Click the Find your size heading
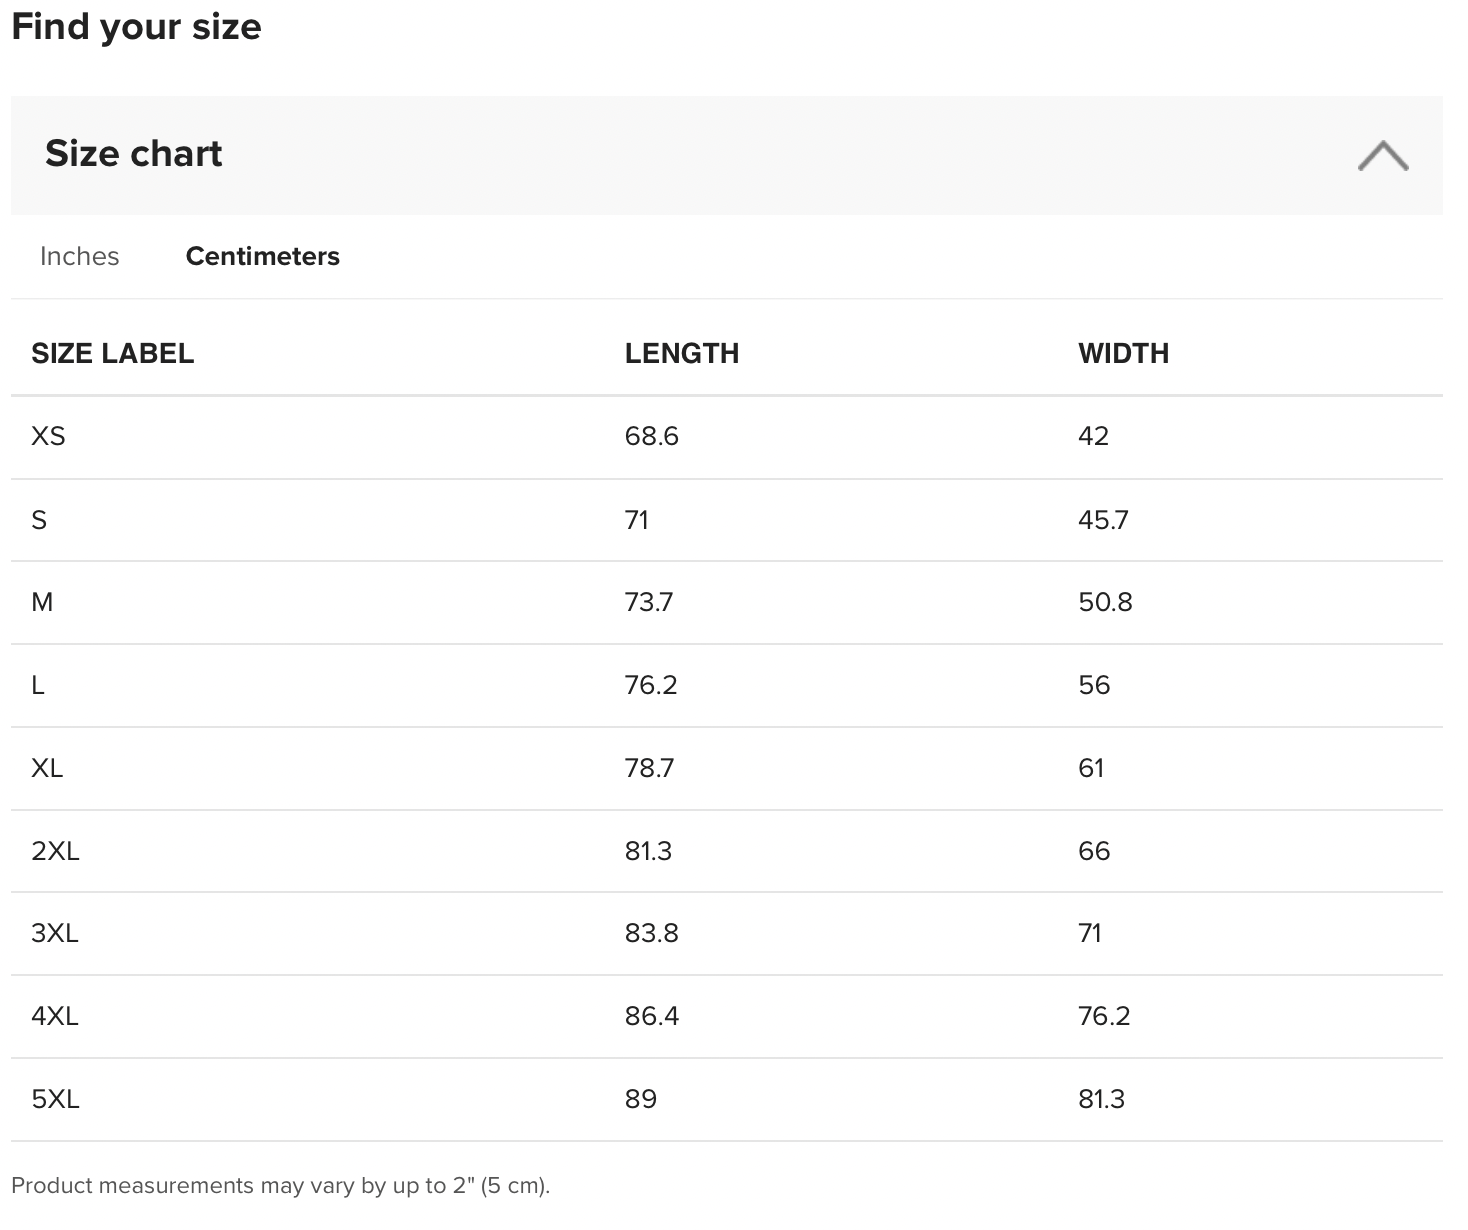1468x1230 pixels. click(x=136, y=27)
